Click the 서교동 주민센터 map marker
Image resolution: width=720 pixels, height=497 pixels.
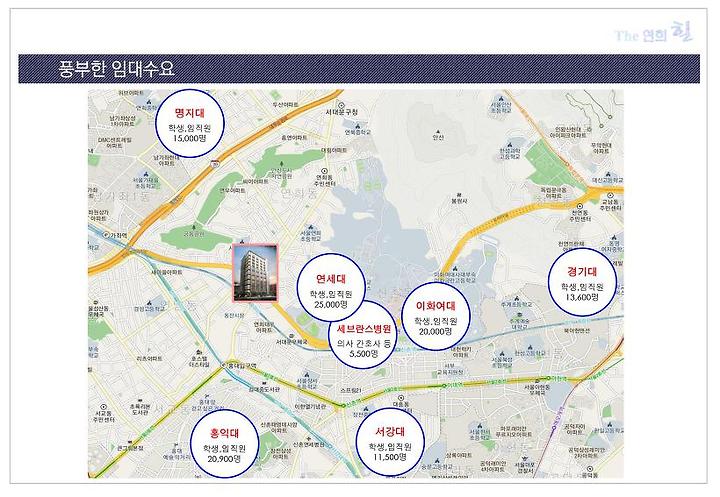[x=104, y=413]
